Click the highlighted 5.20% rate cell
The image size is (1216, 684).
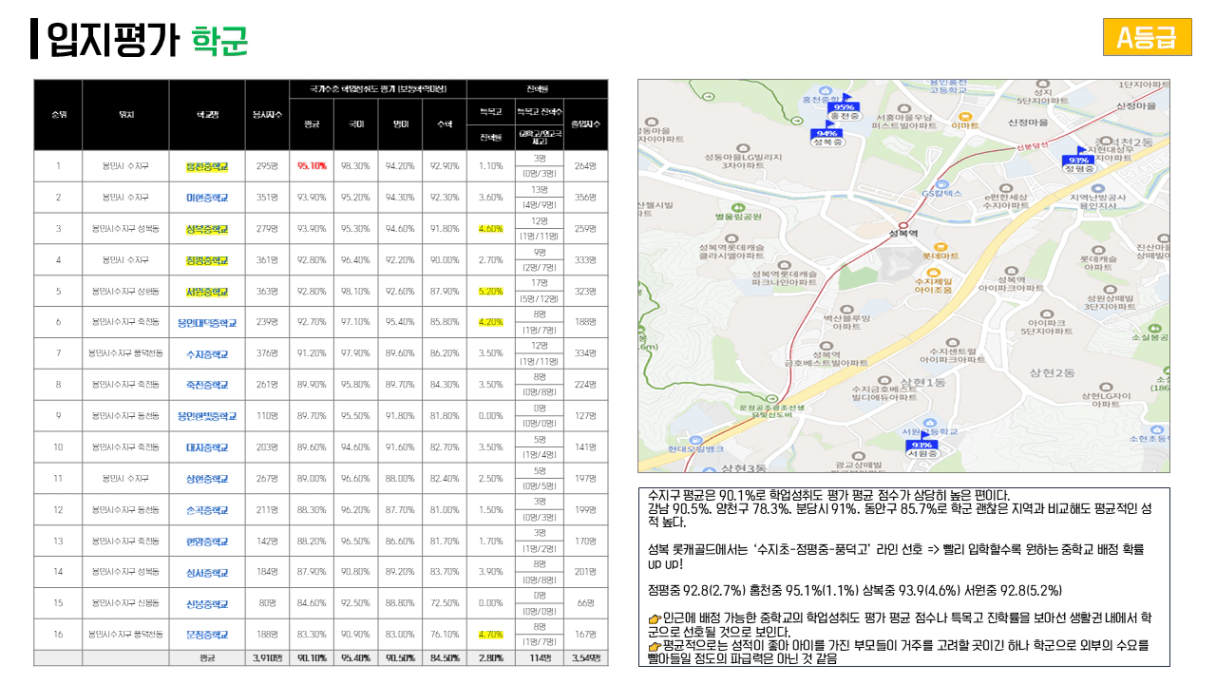pos(490,292)
